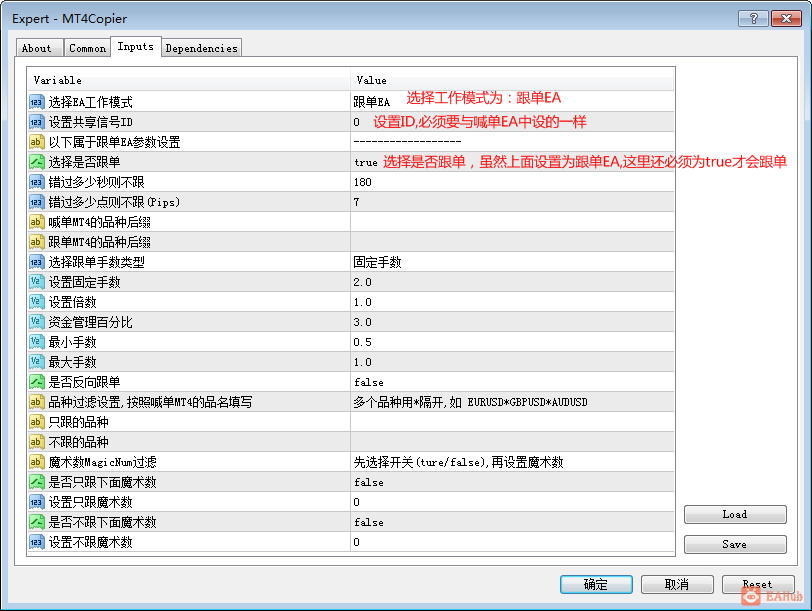This screenshot has height=611, width=812.
Task: Click the Va icon beside 最大手数
Action: tap(36, 361)
